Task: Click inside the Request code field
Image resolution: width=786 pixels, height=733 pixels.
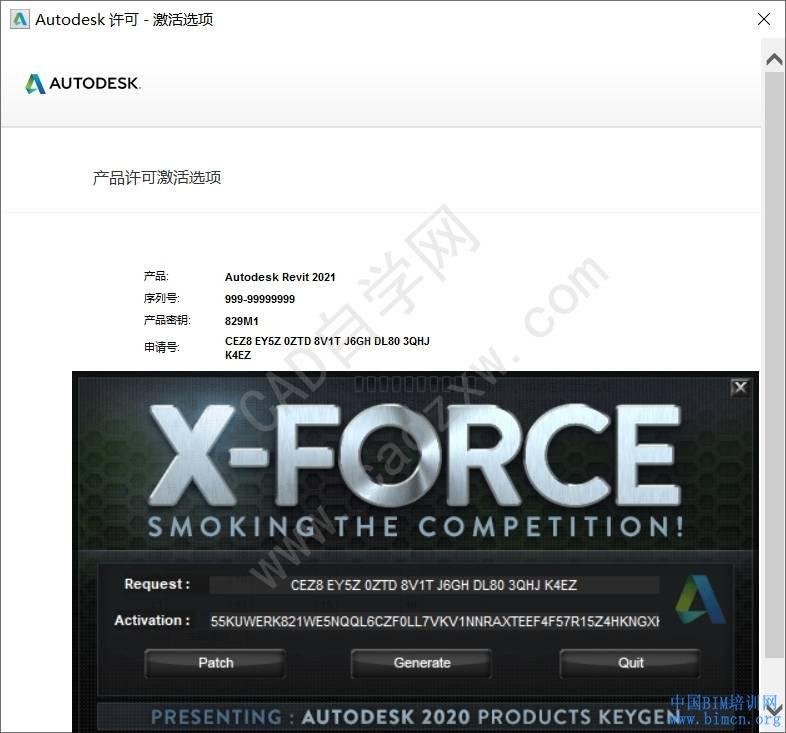Action: pos(434,585)
